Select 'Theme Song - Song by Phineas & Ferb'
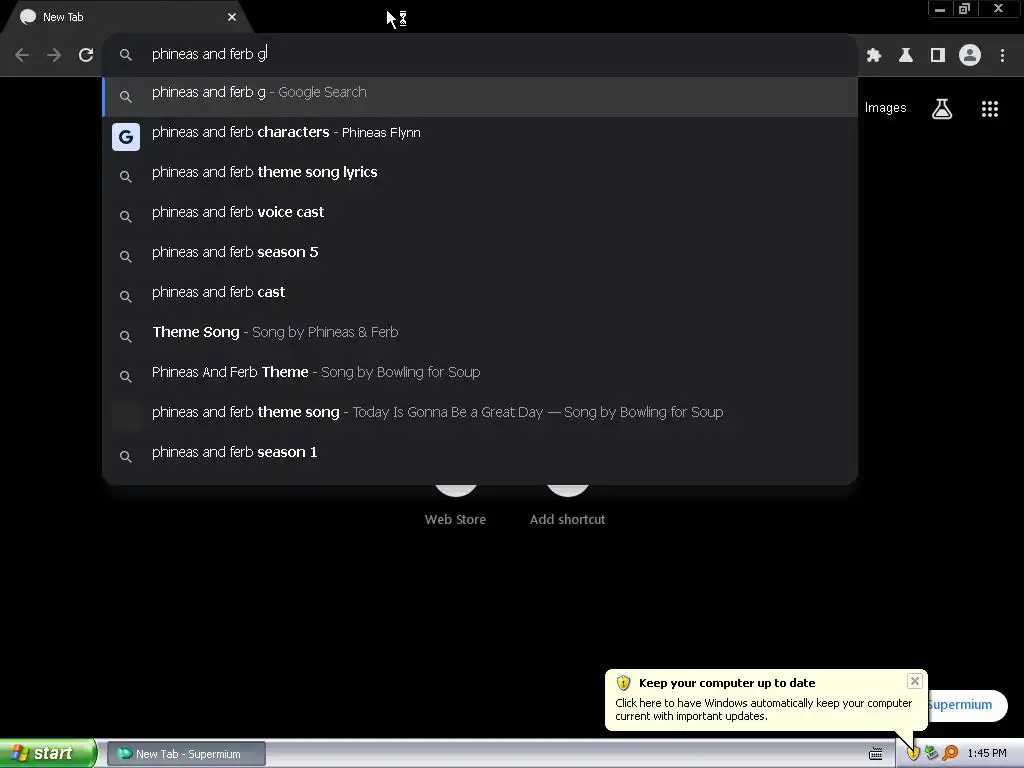1024x768 pixels. click(480, 336)
